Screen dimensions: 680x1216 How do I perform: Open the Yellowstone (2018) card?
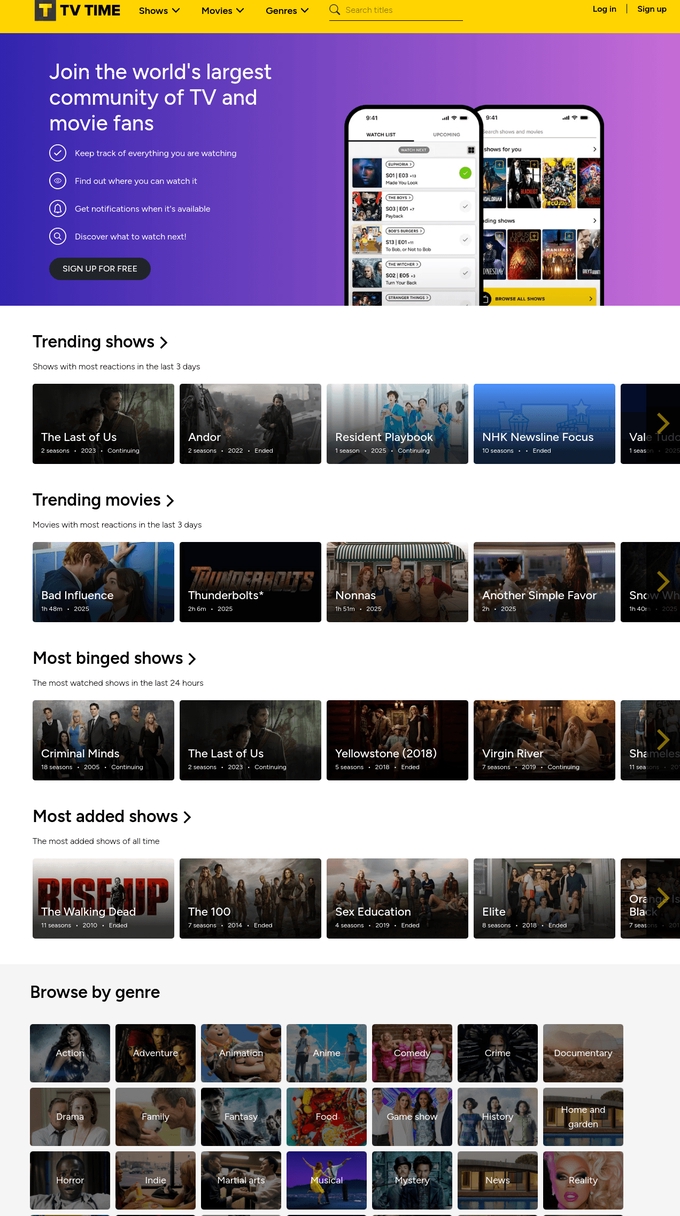pyautogui.click(x=397, y=739)
